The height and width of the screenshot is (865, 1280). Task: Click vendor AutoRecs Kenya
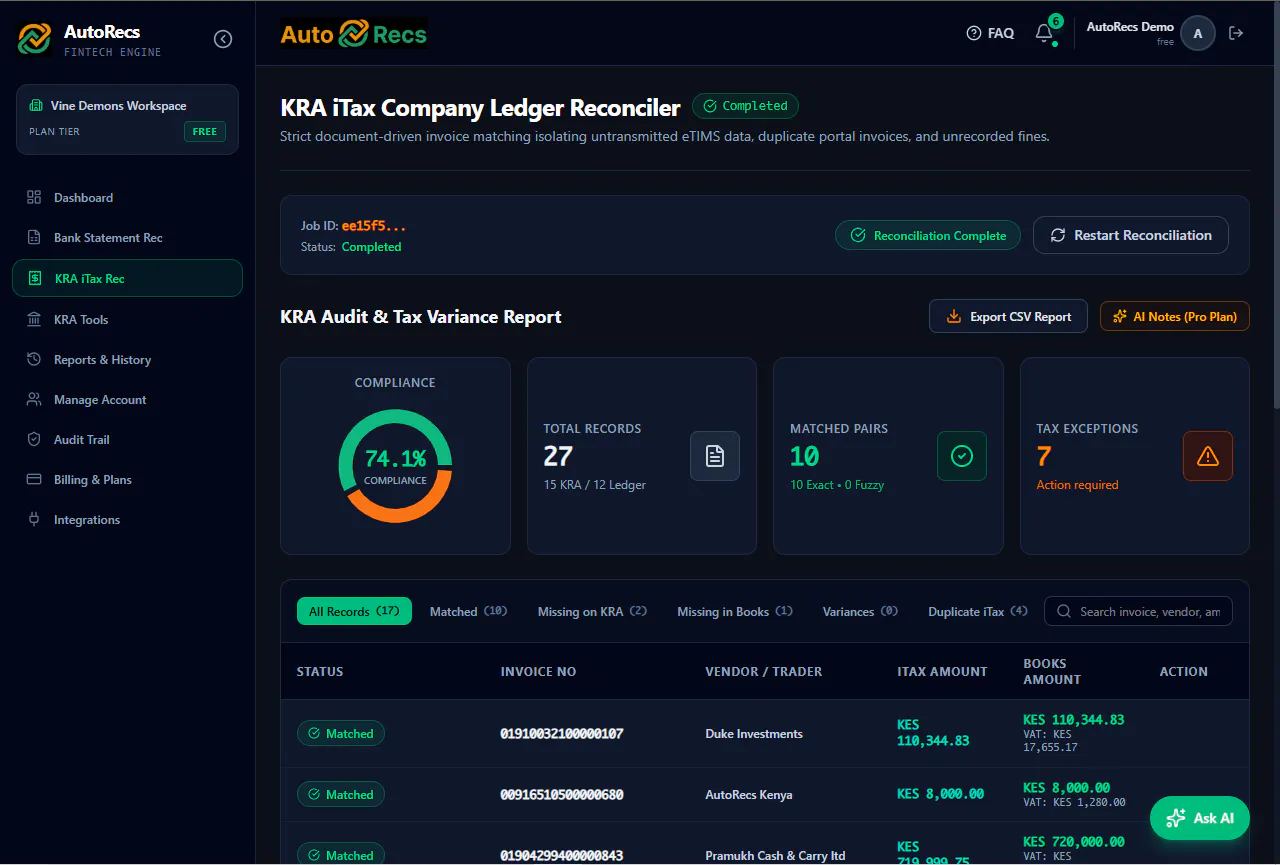pos(749,795)
